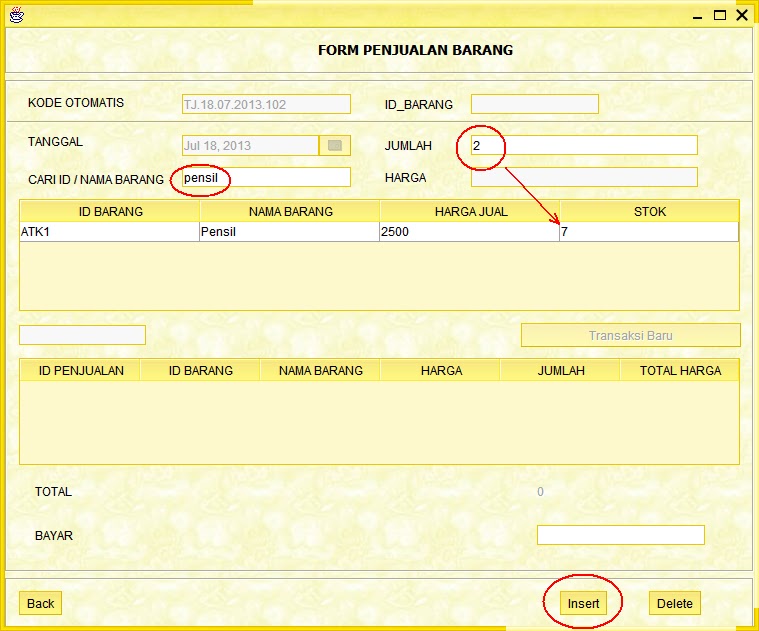This screenshot has height=631, width=759.
Task: Focus the BAYAR payment field
Action: pyautogui.click(x=621, y=535)
